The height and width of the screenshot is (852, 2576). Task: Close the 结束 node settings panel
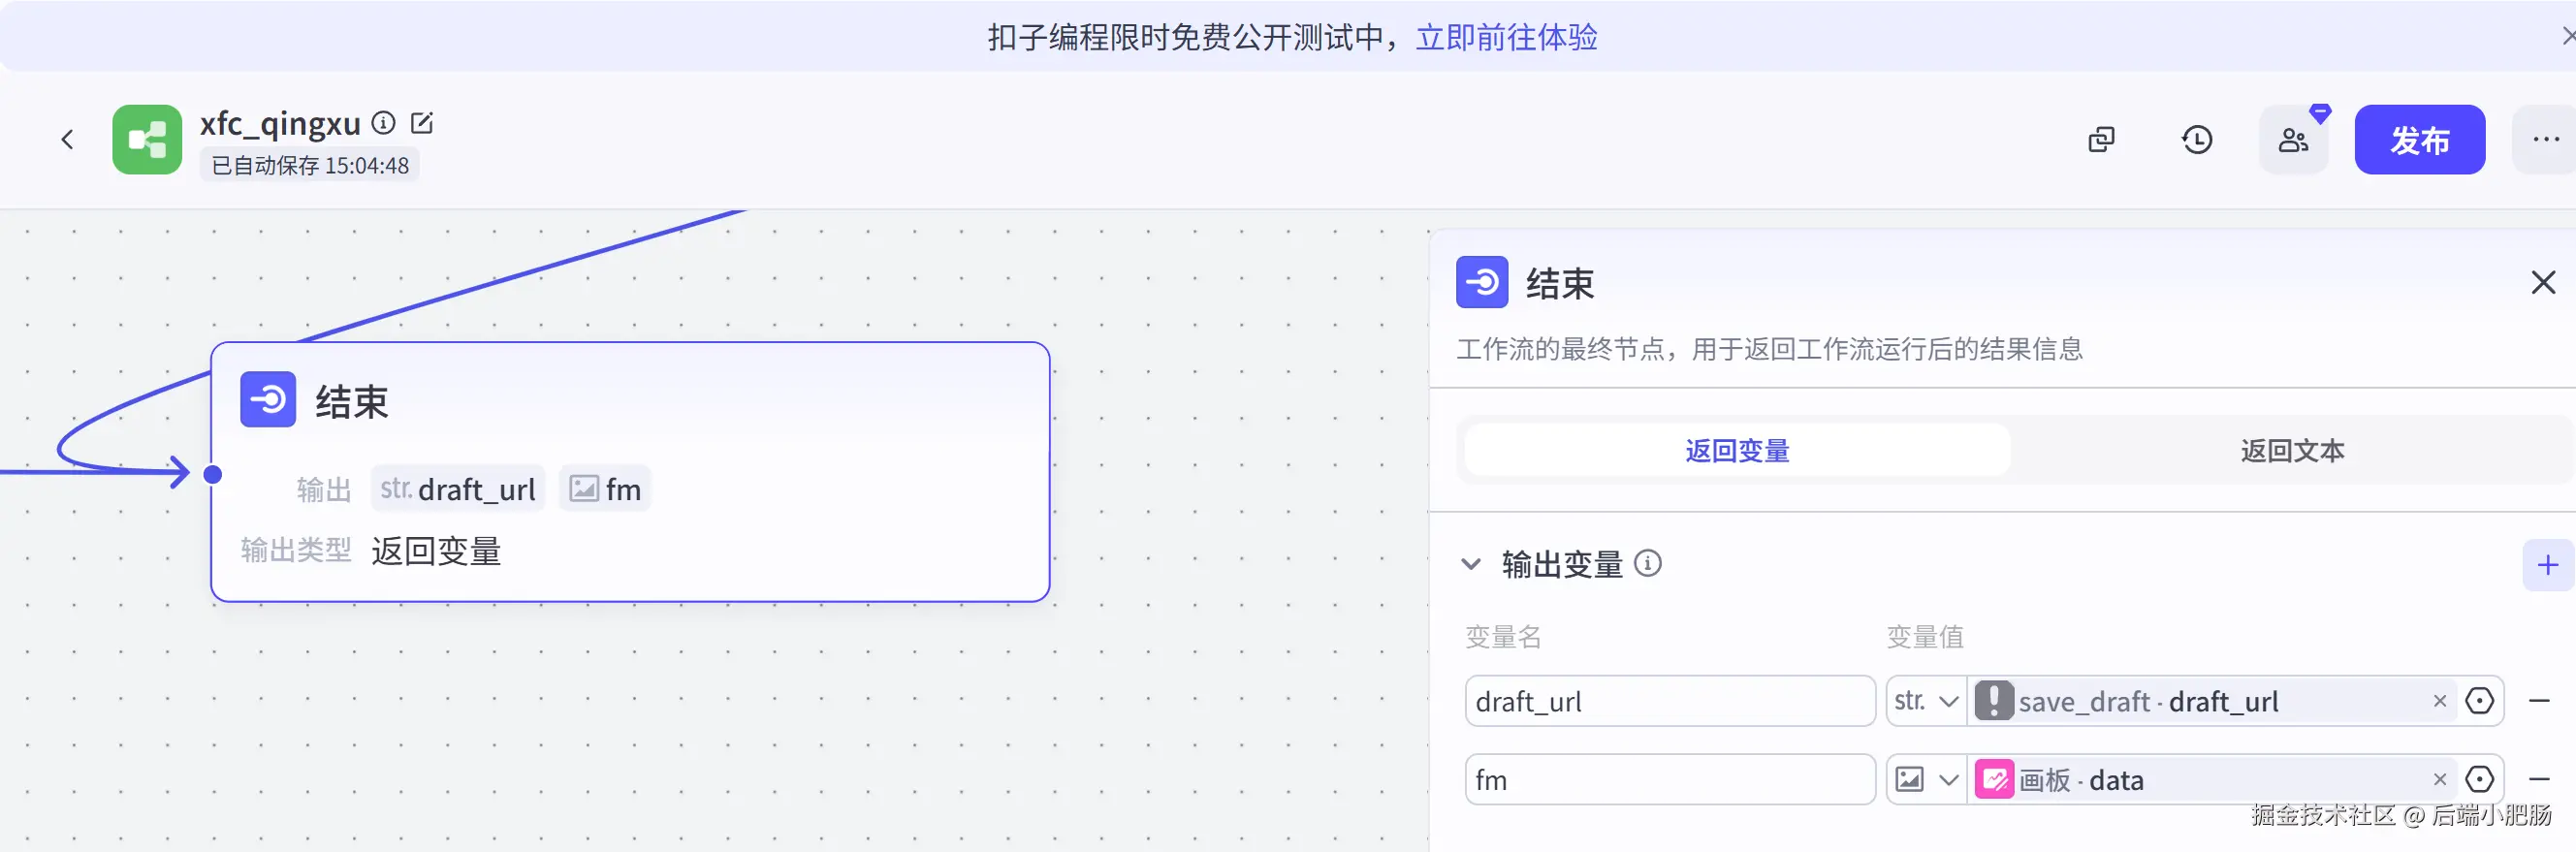2543,283
